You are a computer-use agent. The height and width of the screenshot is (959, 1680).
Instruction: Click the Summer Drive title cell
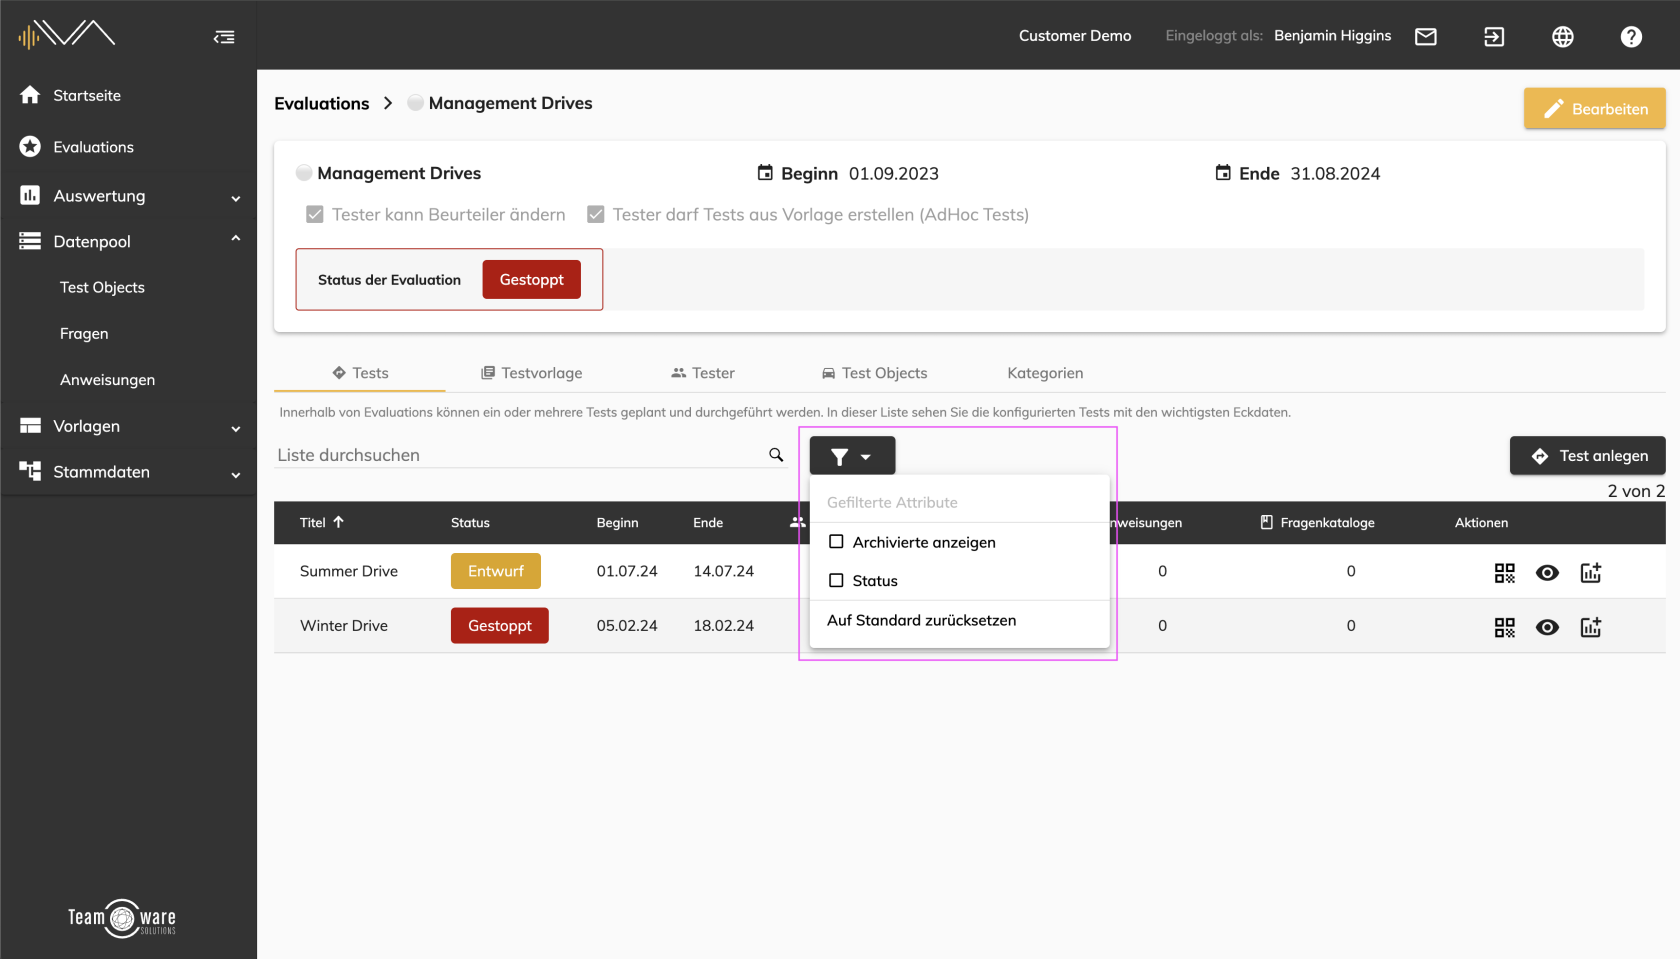point(349,571)
